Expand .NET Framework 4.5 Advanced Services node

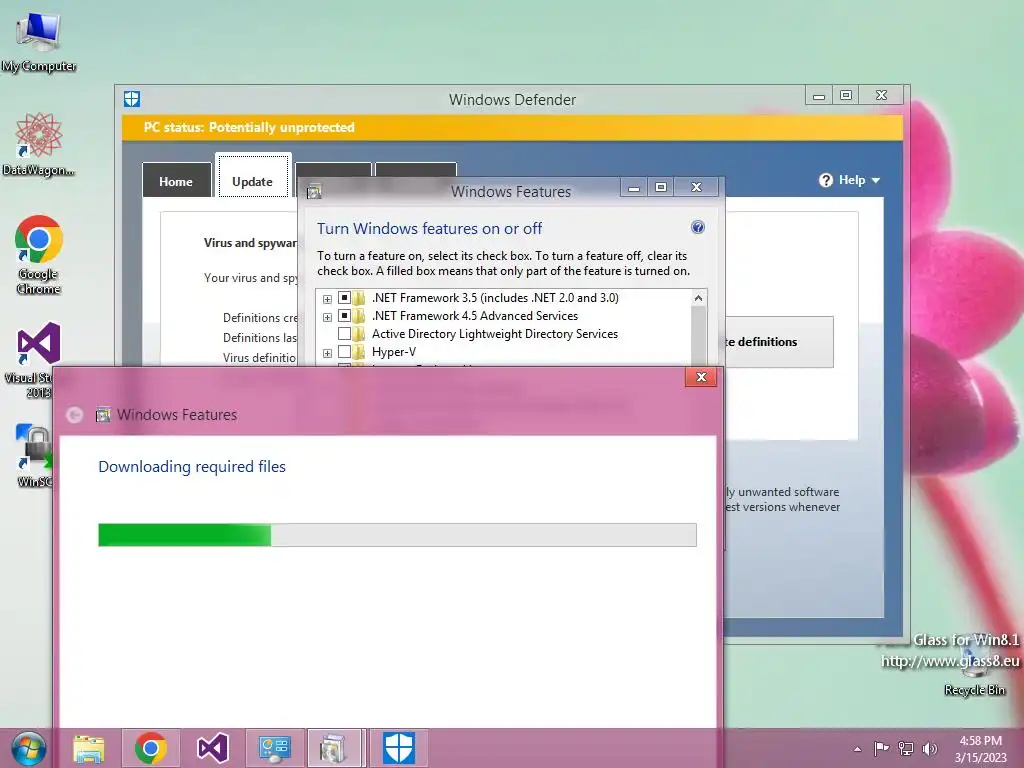coord(327,317)
